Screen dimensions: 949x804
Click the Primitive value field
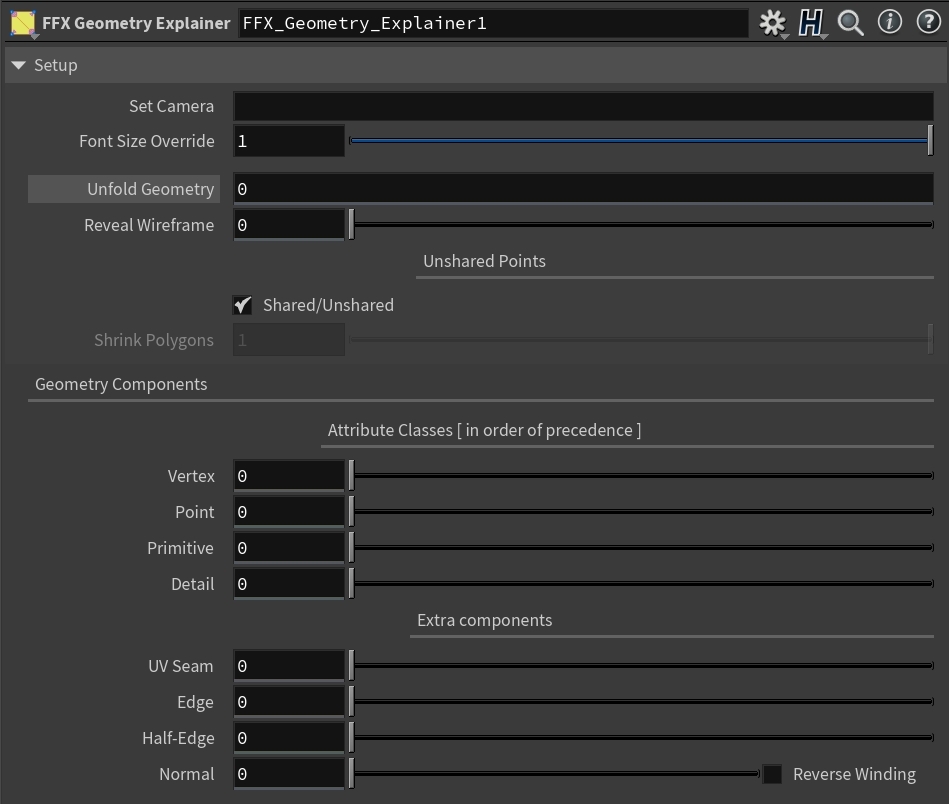coord(289,548)
